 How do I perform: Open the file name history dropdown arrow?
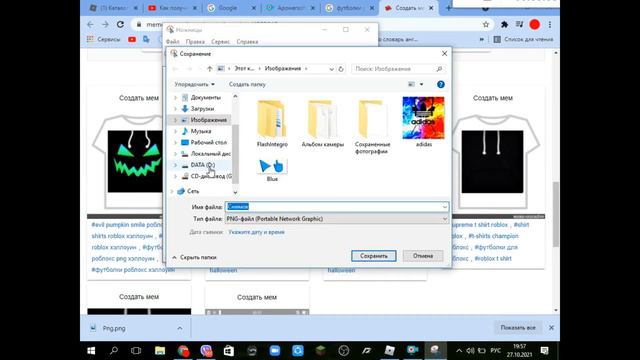coord(444,207)
